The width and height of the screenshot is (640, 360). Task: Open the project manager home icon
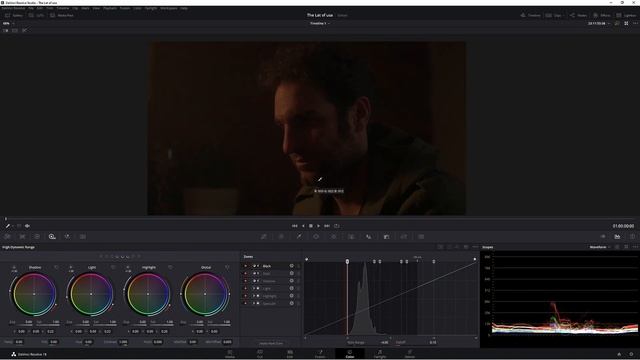pos(619,354)
